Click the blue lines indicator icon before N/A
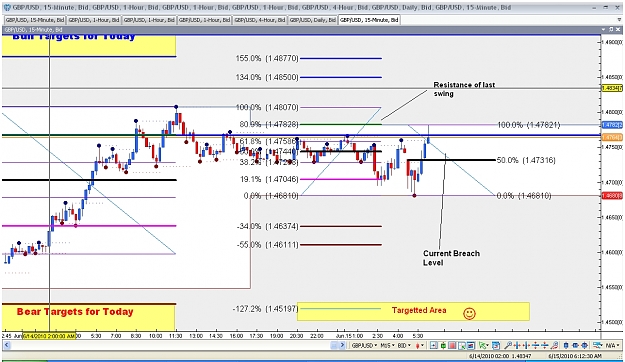 click(x=597, y=345)
